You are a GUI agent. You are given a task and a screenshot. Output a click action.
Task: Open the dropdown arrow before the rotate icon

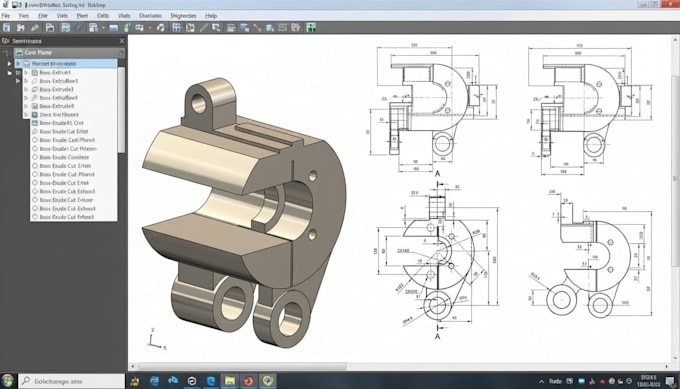150,28
